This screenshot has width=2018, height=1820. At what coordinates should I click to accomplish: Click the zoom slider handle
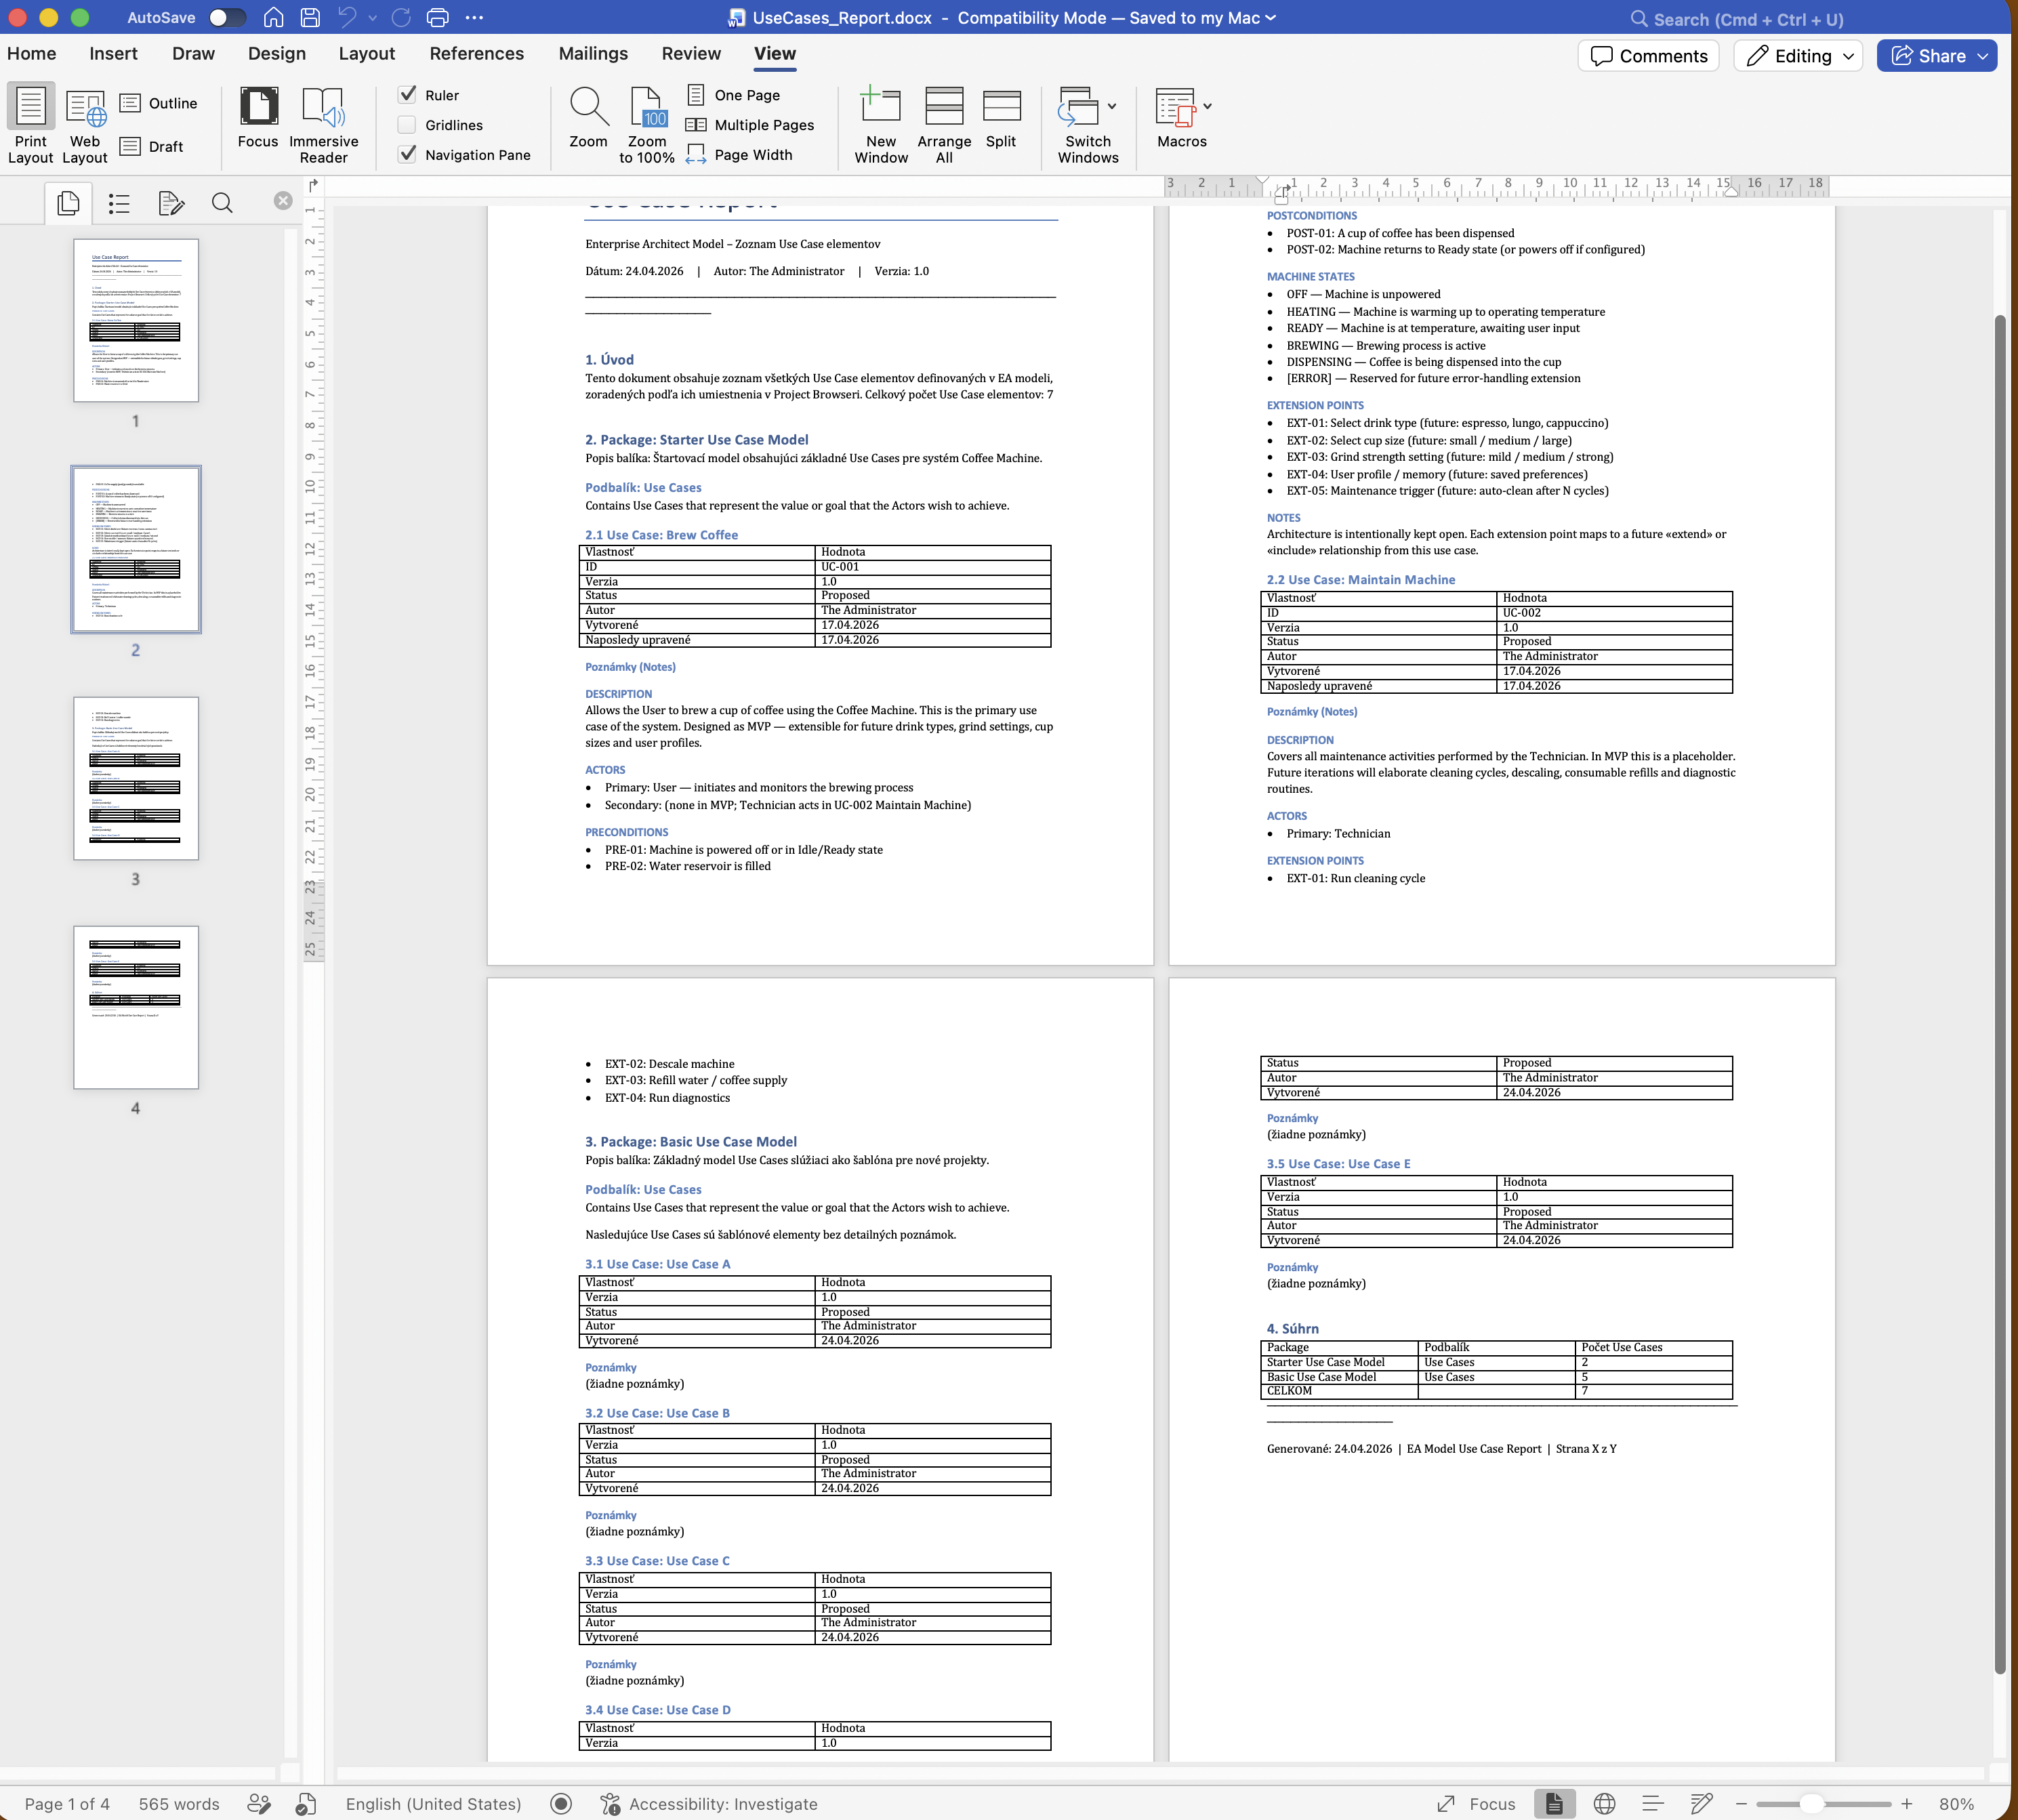[1812, 1803]
